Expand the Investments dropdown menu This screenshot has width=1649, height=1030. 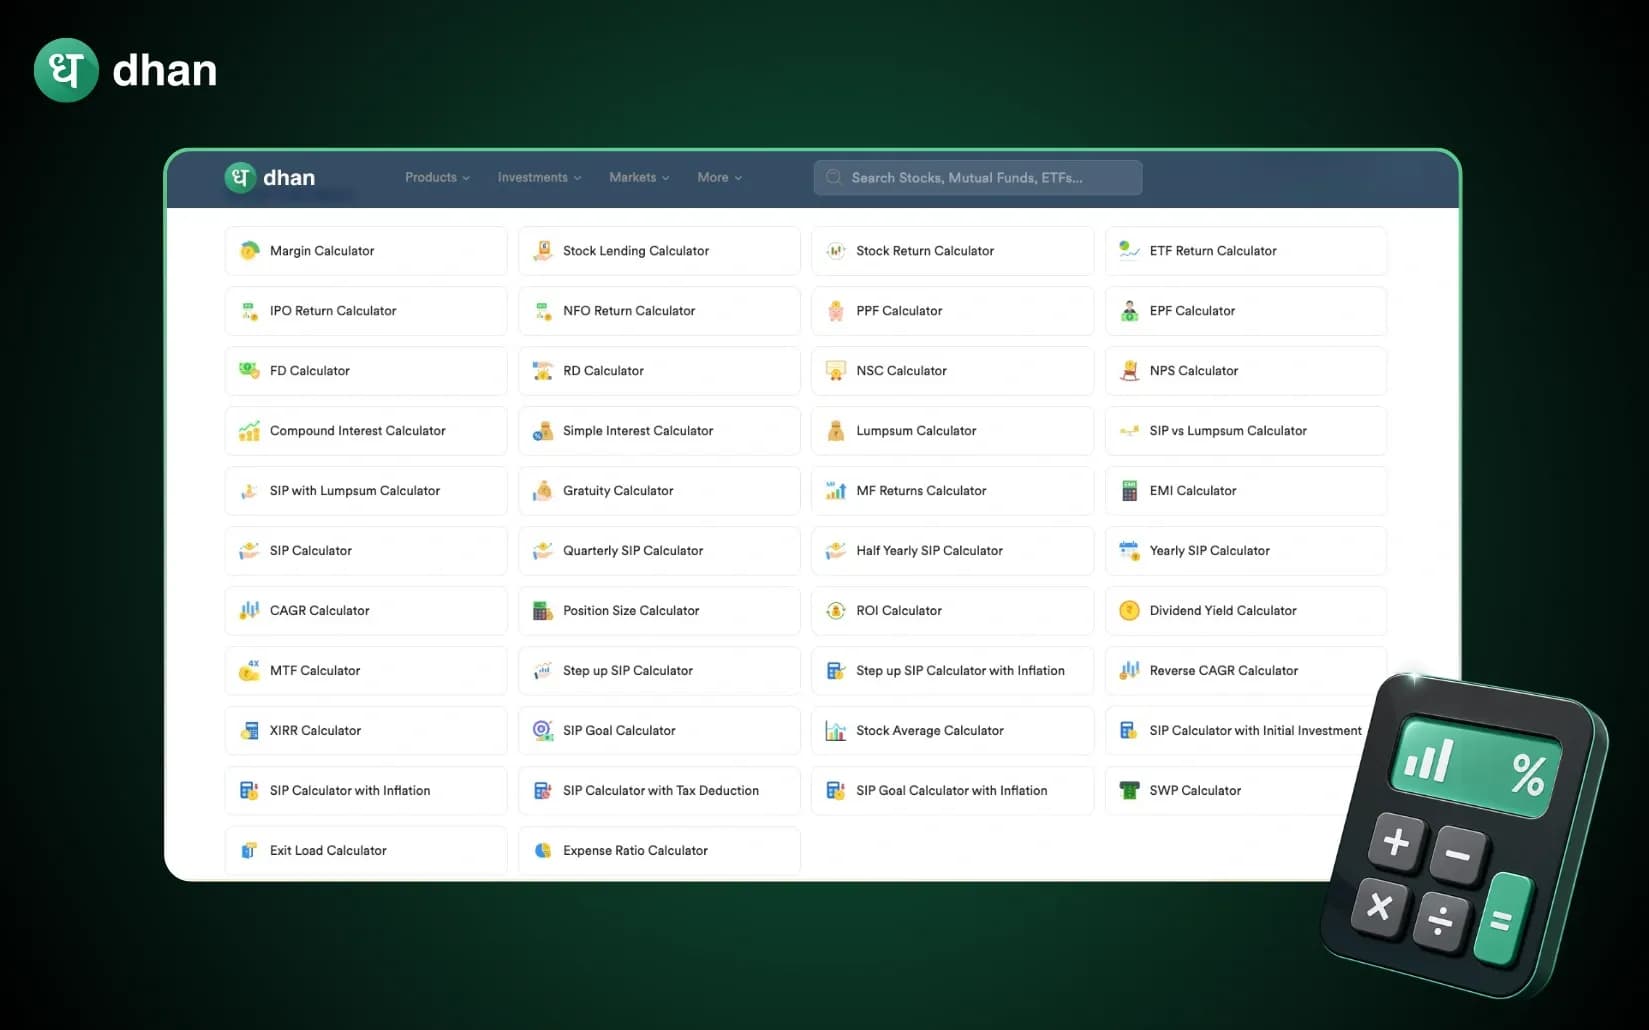[x=539, y=178]
